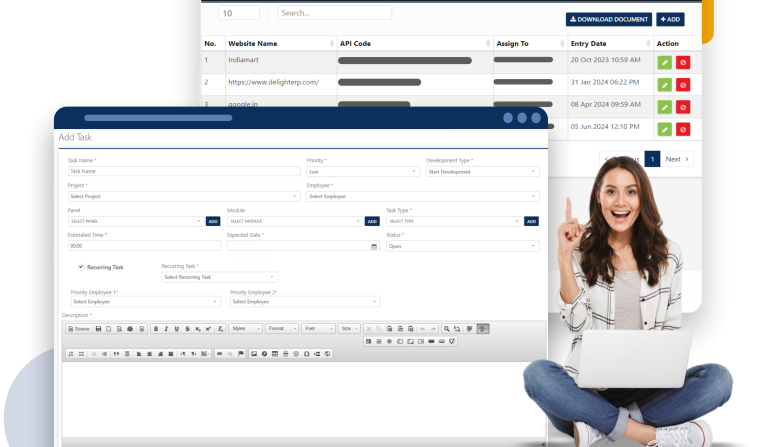Toggle the Recurring Task checkbox
Image resolution: width=770 pixels, height=447 pixels.
81,267
